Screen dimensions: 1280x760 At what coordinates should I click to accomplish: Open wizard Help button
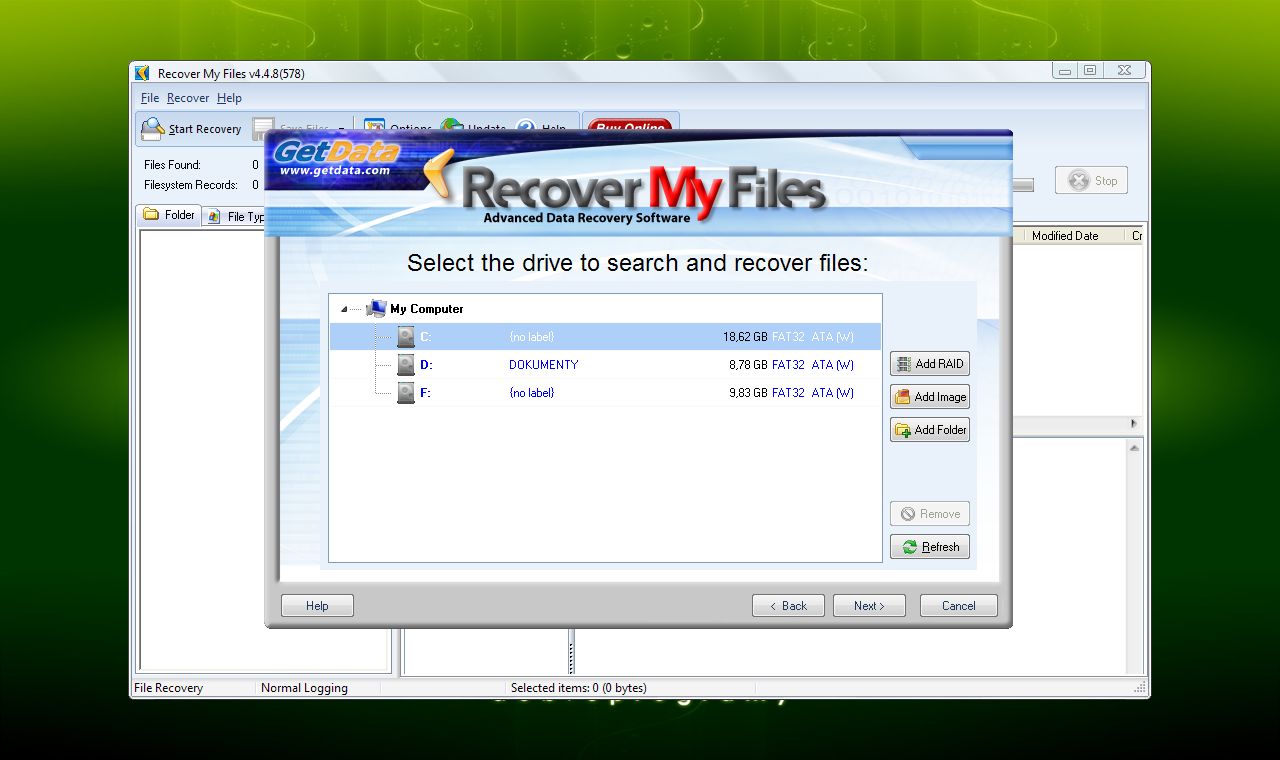(x=317, y=606)
